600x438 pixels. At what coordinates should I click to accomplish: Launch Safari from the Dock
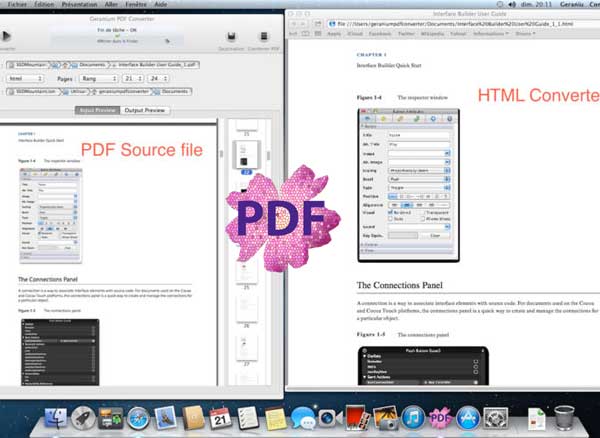click(138, 418)
